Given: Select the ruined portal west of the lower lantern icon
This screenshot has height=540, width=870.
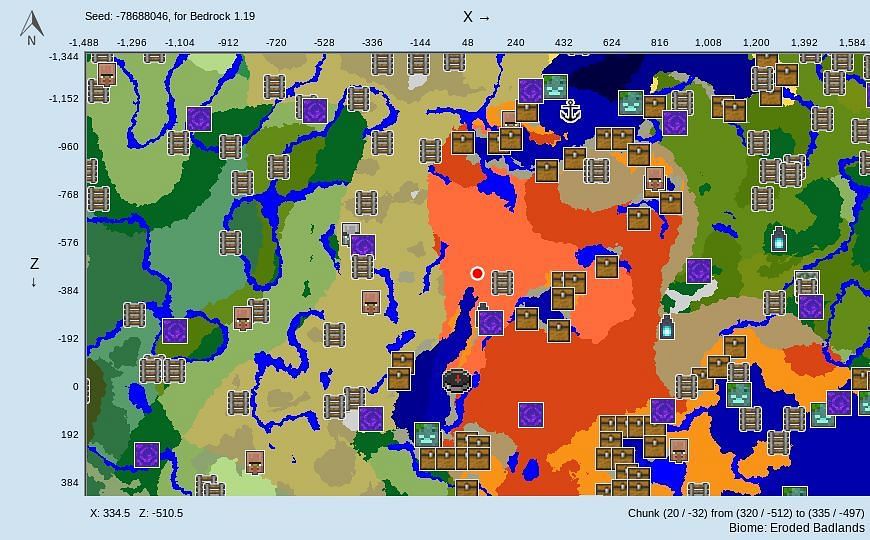Looking at the screenshot, I should [x=699, y=271].
